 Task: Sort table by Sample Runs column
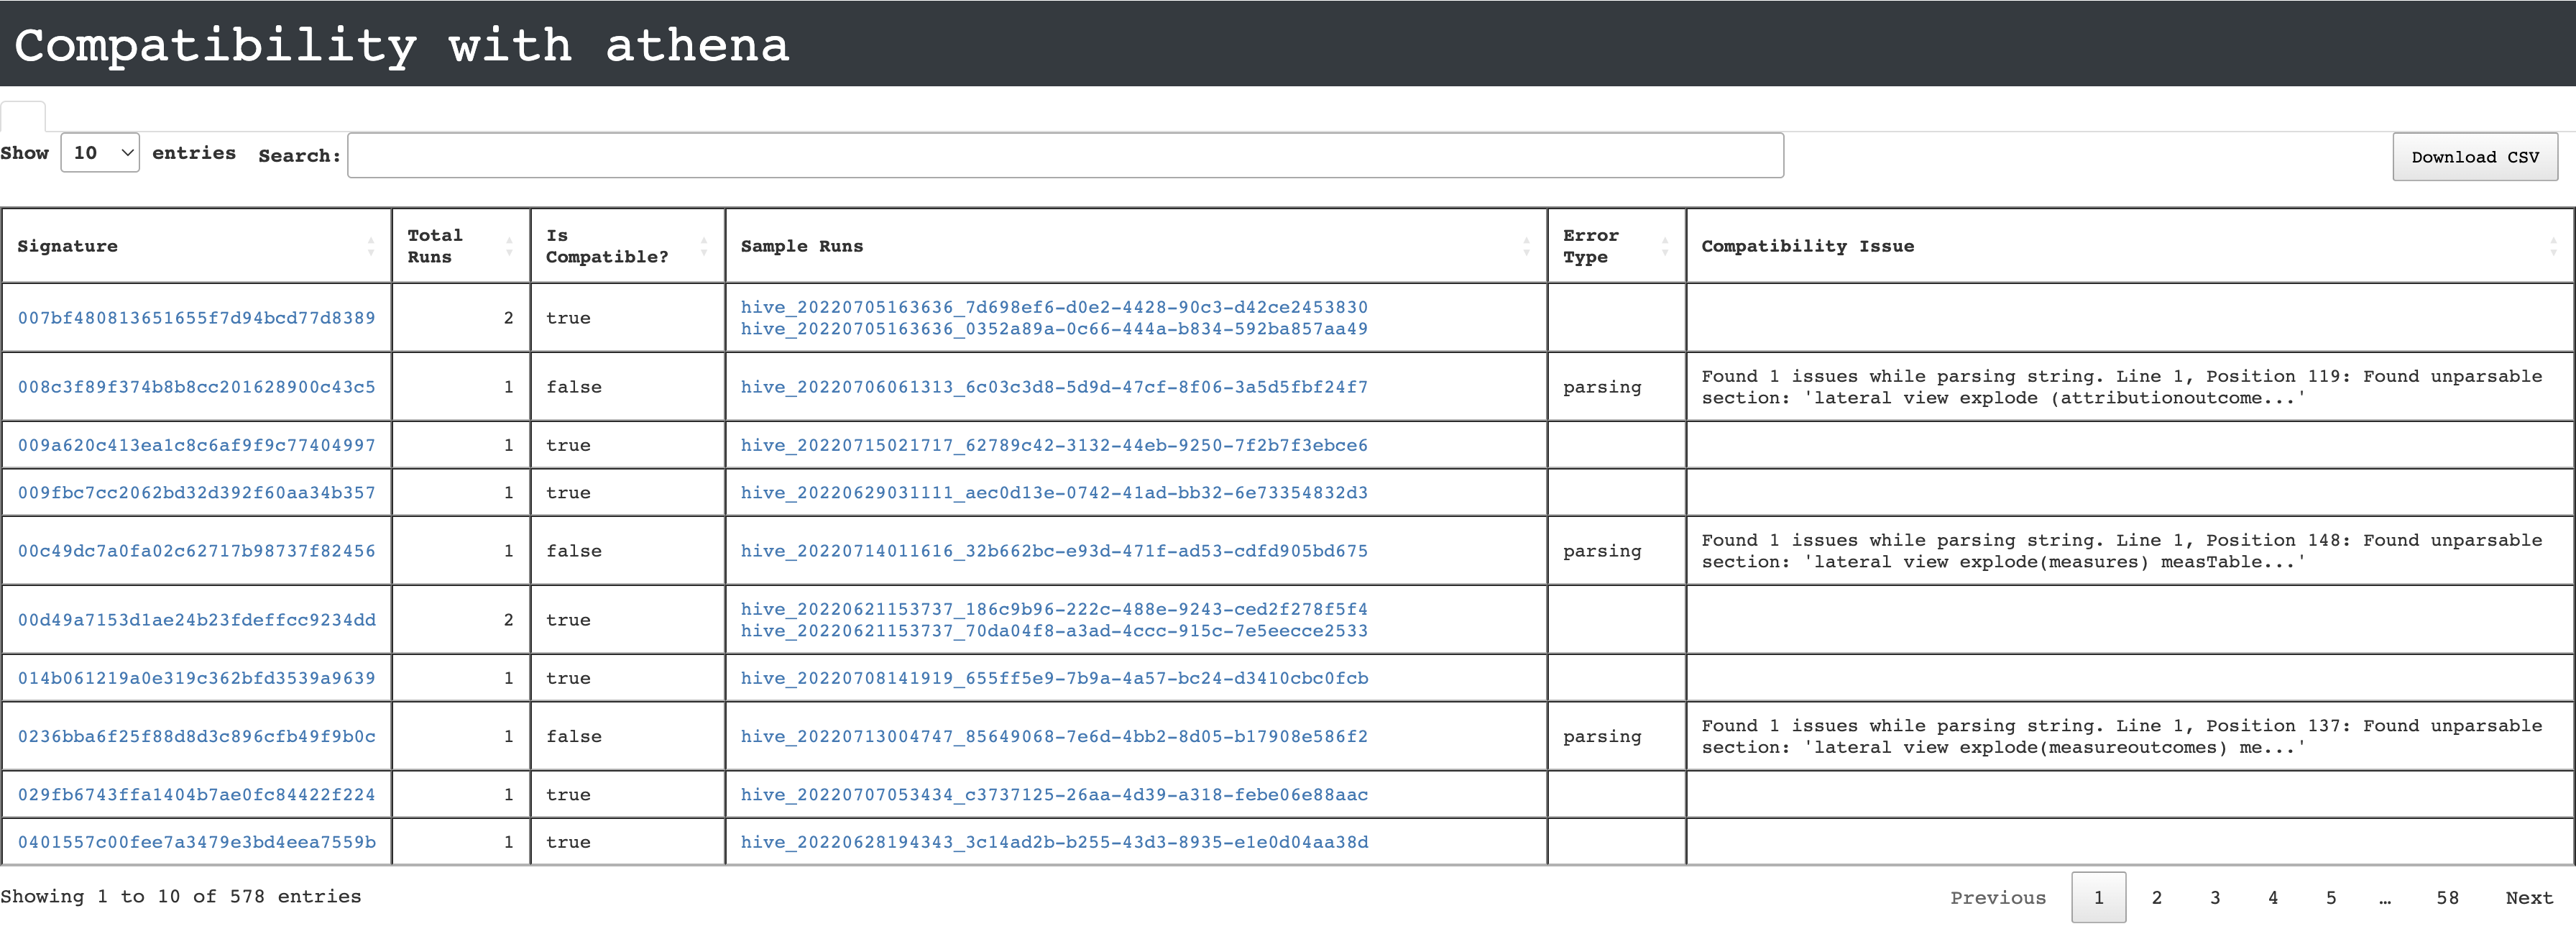1136,246
